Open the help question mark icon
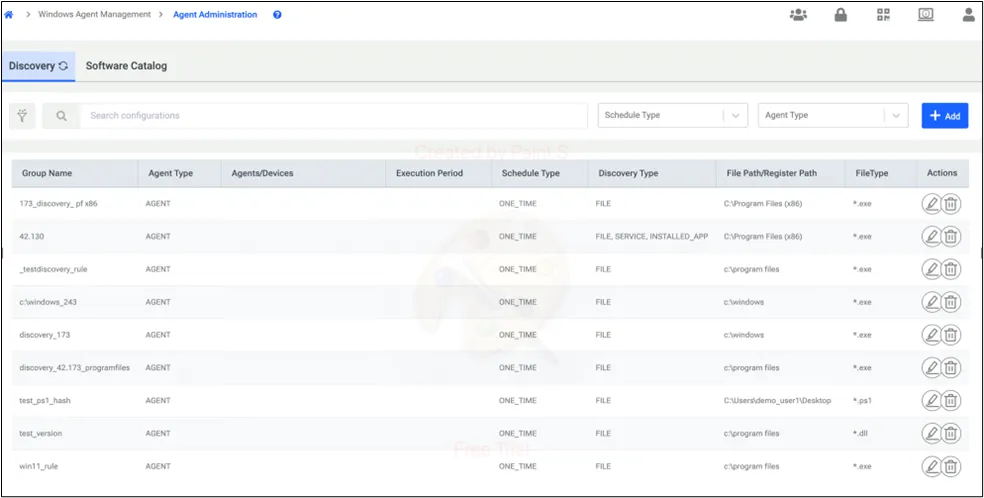Screen dimensions: 984x498 point(277,14)
